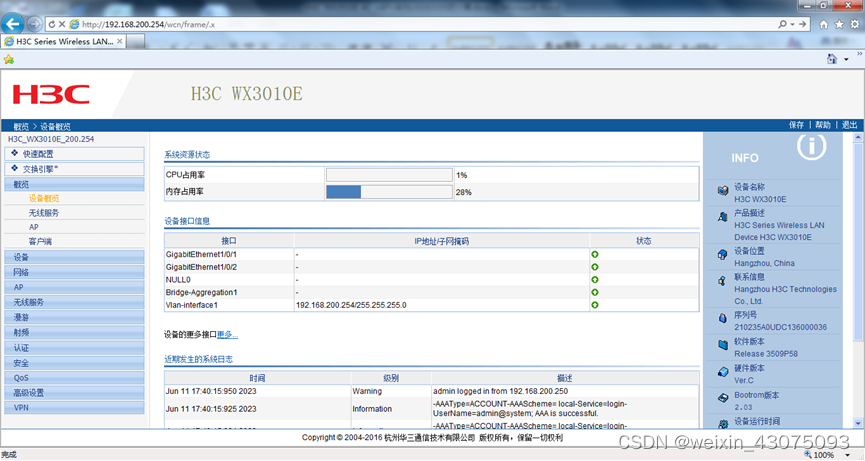Open the 更多... interfaces link

(x=227, y=335)
